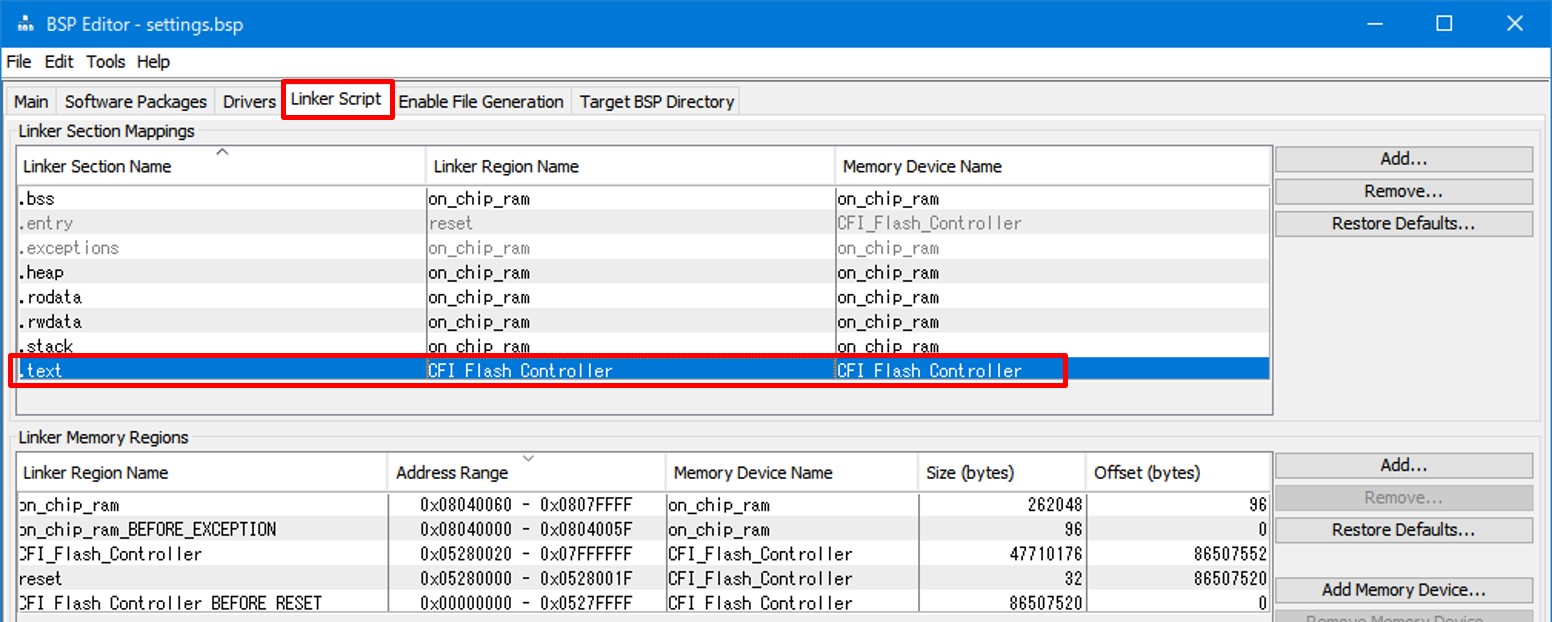The image size is (1552, 622).
Task: Switch to the Drivers tab
Action: pos(249,102)
